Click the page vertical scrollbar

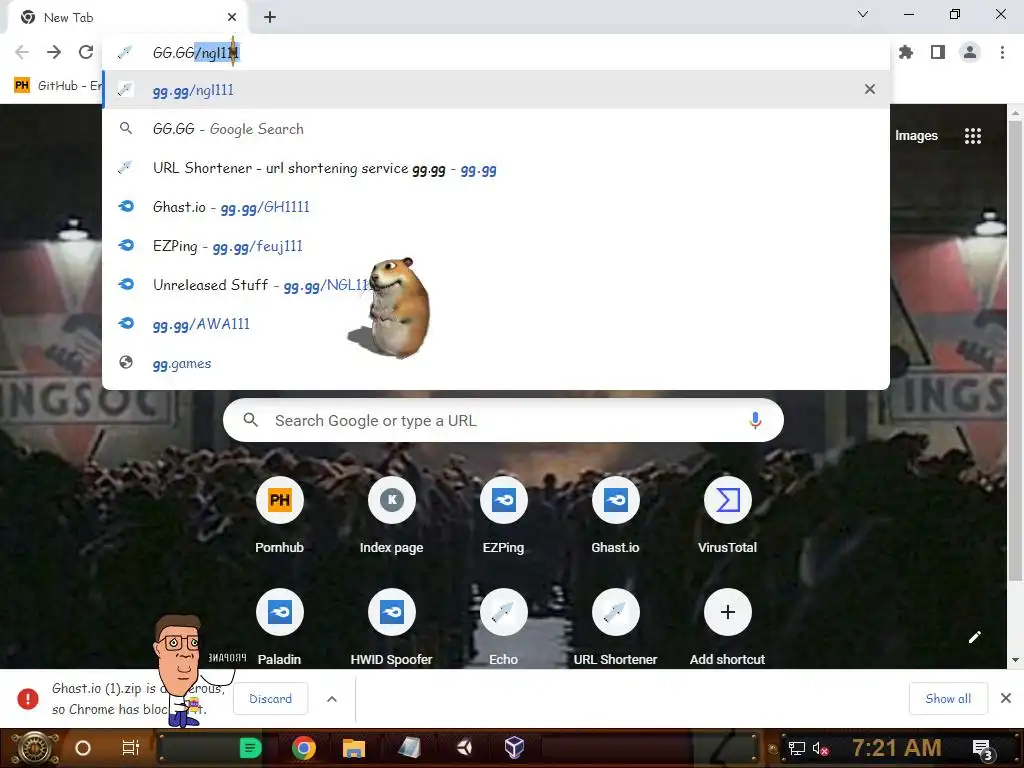(1015, 351)
